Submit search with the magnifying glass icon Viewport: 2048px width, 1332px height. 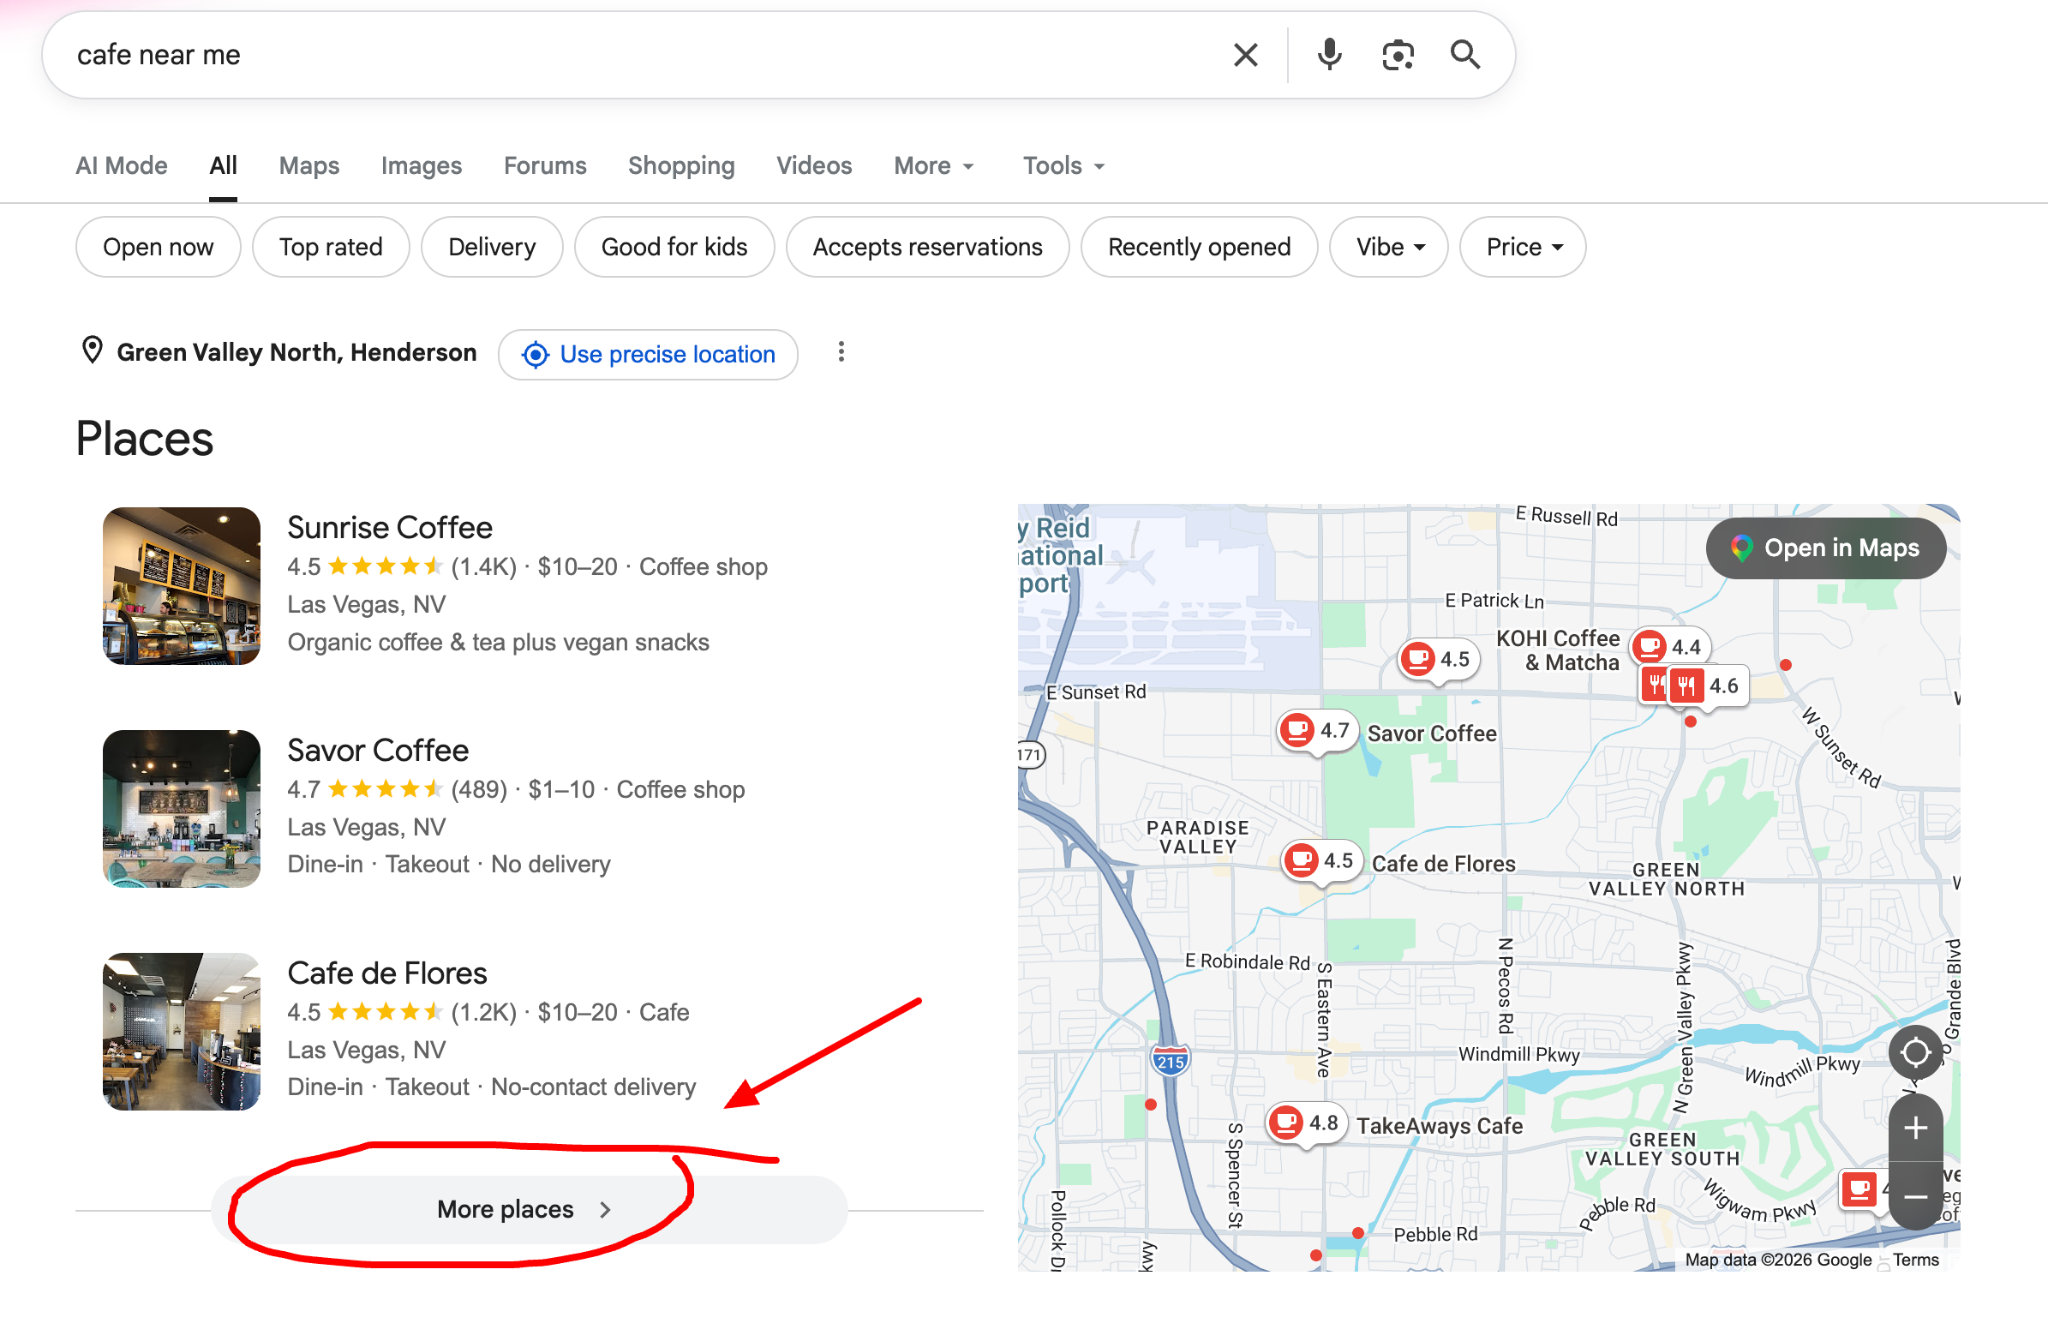(x=1466, y=55)
